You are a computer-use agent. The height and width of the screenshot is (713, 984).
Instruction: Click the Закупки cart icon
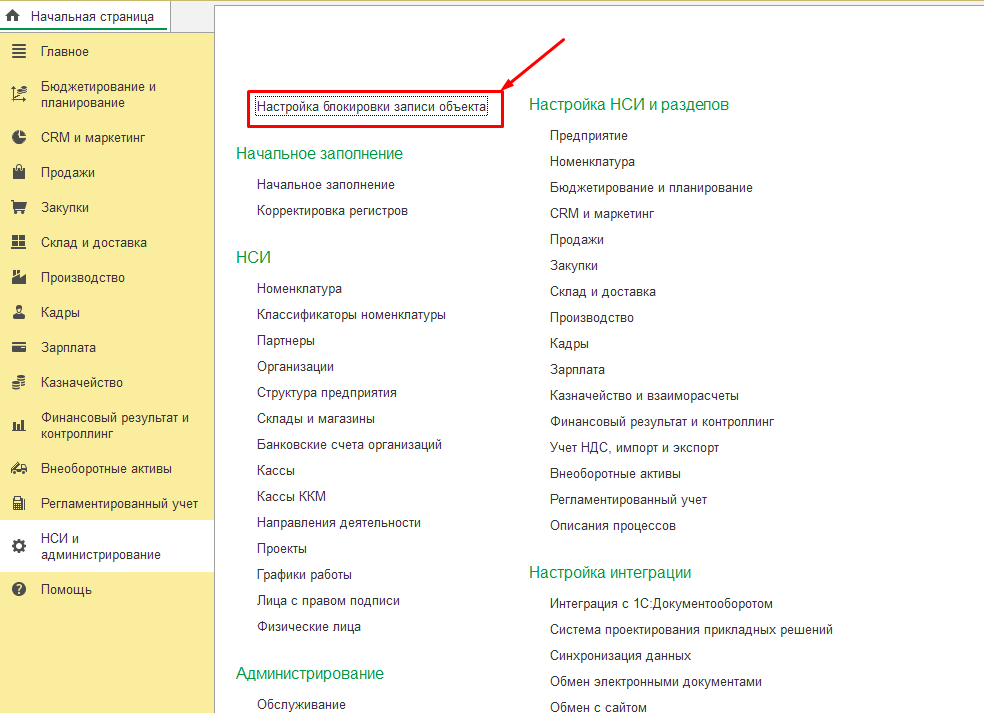click(19, 207)
